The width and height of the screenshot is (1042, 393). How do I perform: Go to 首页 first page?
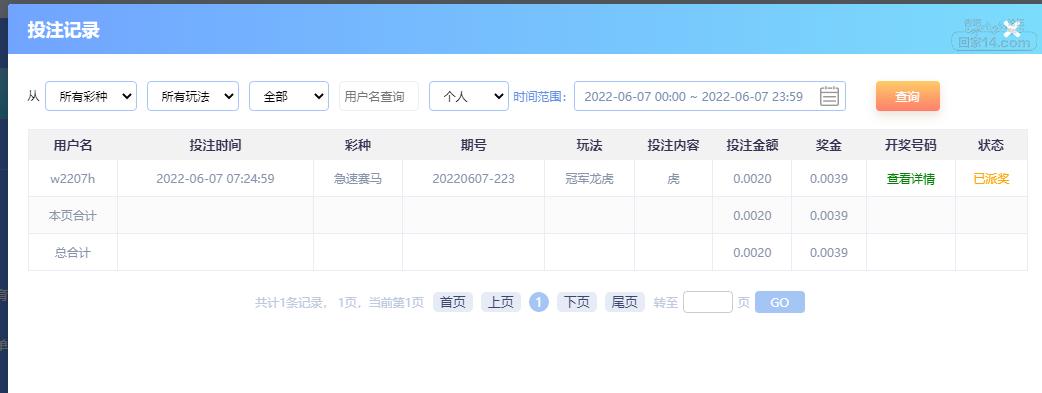pos(453,303)
